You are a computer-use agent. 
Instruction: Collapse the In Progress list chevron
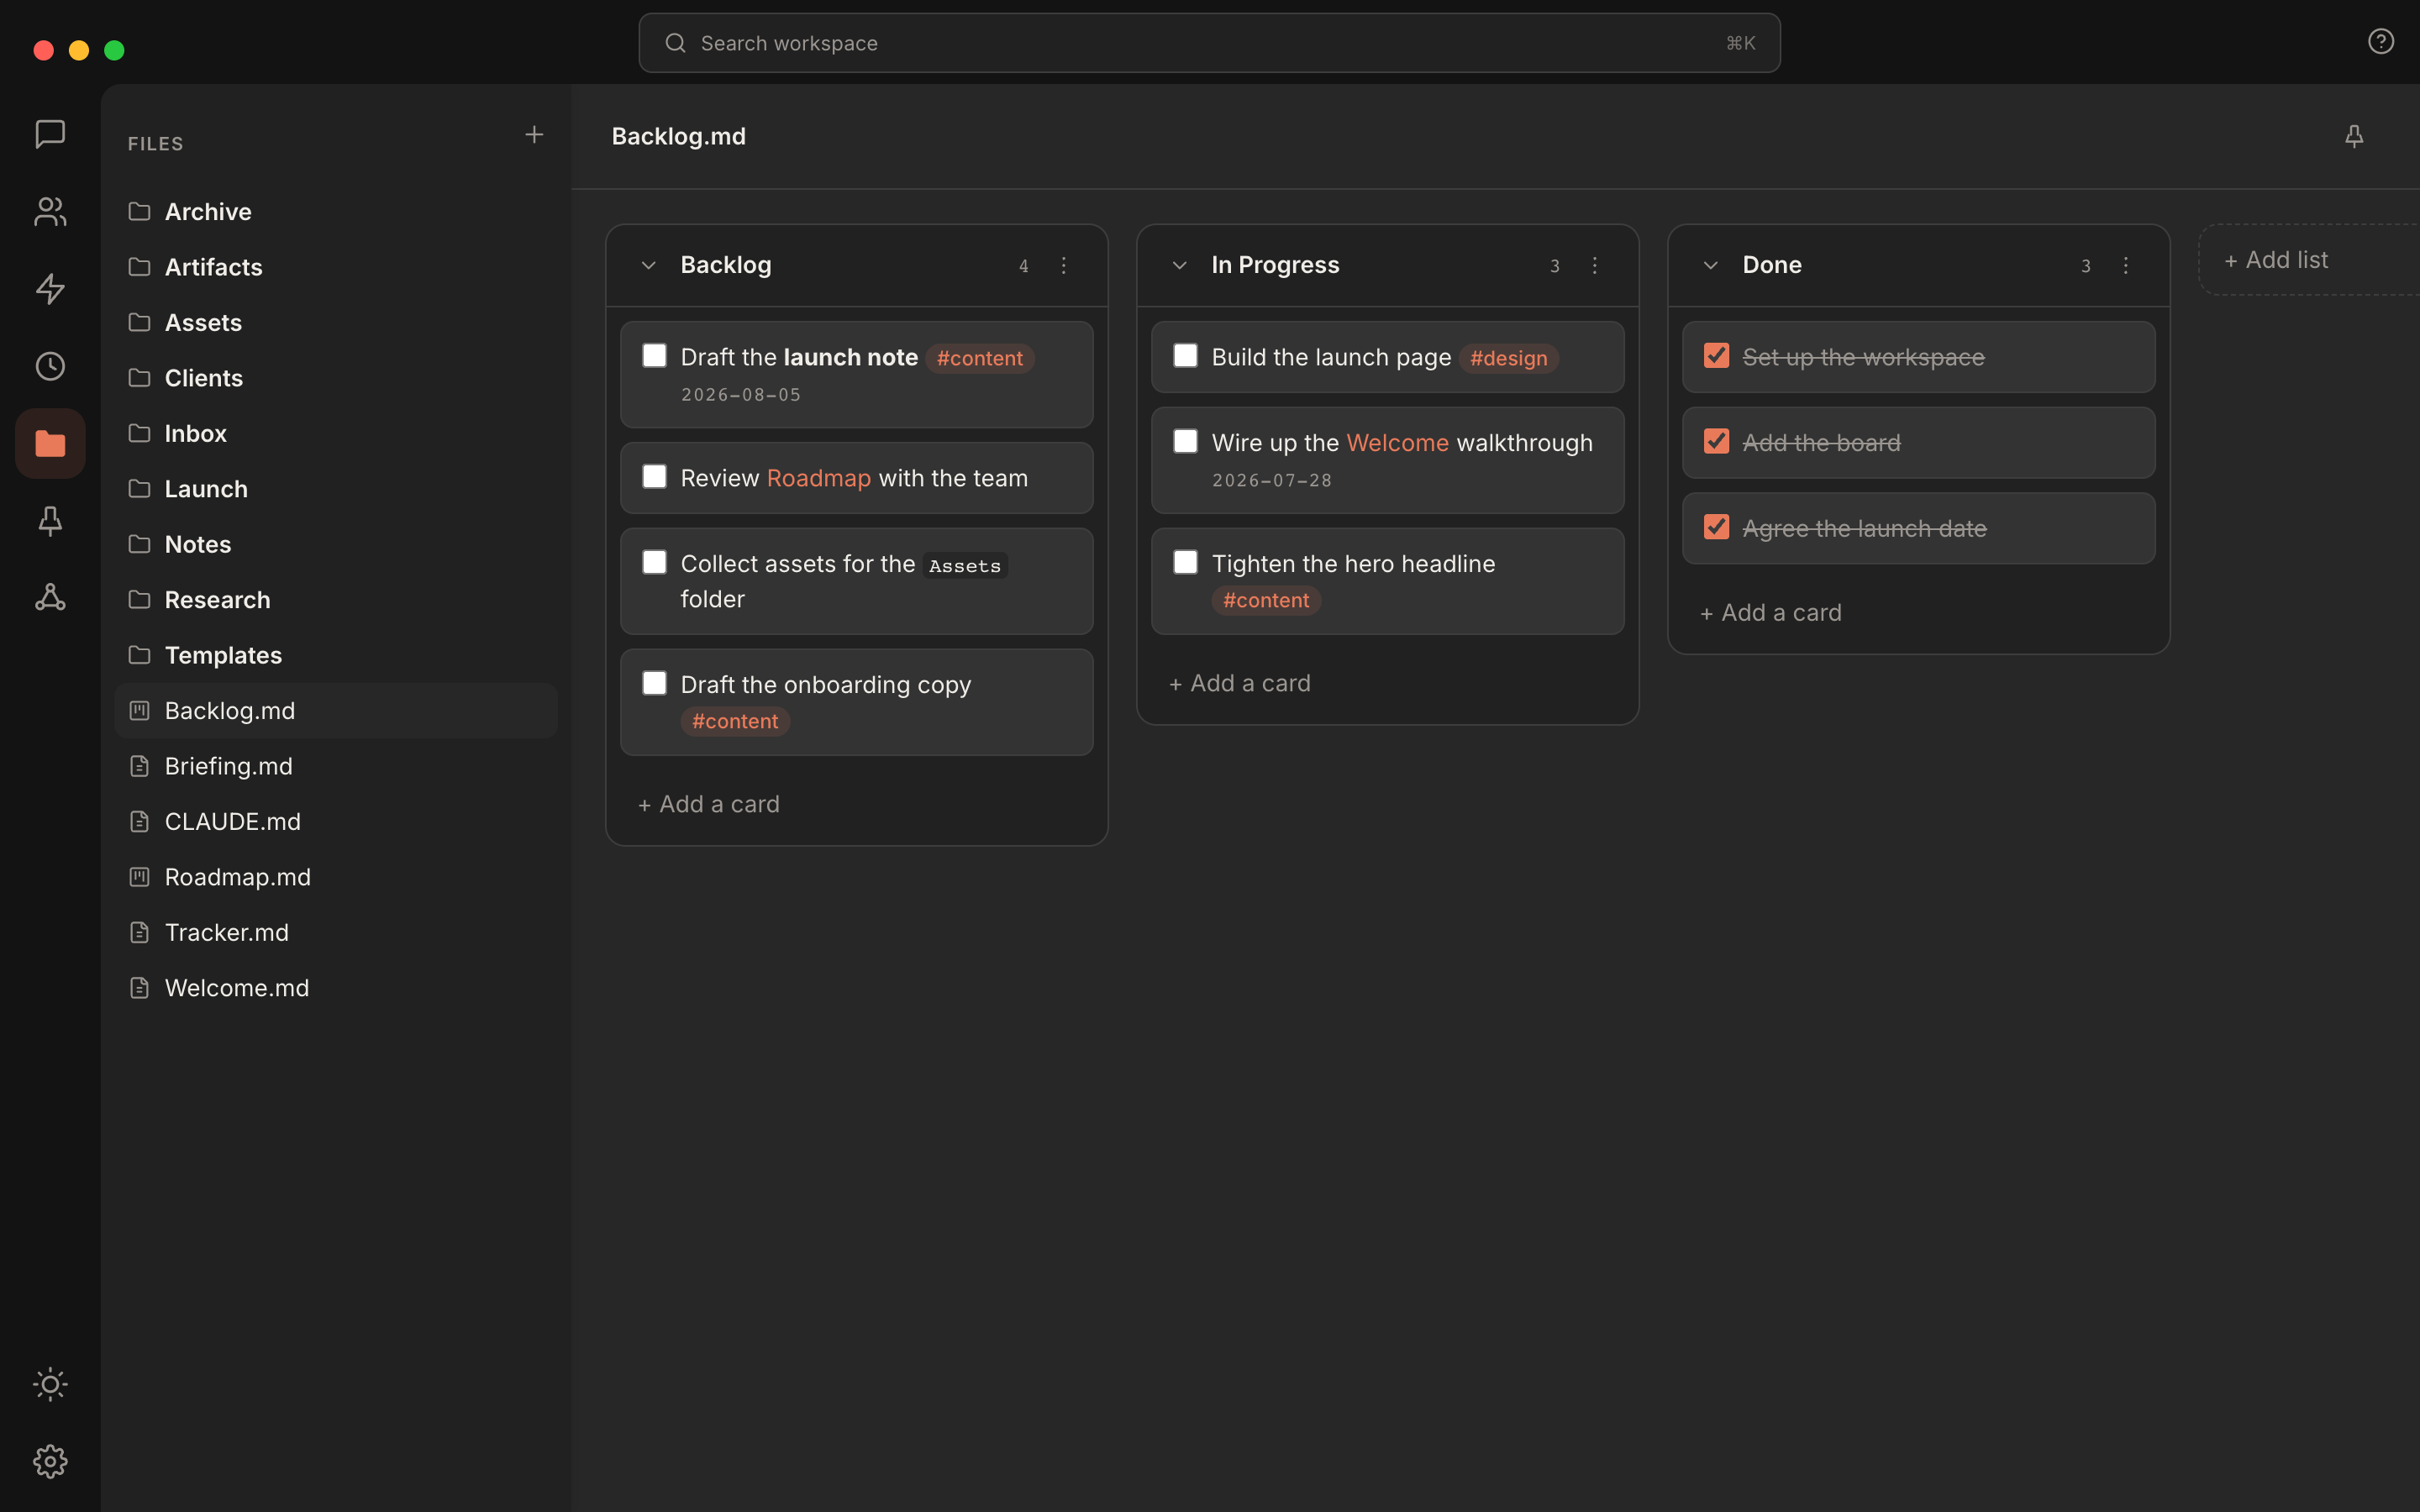pos(1179,265)
